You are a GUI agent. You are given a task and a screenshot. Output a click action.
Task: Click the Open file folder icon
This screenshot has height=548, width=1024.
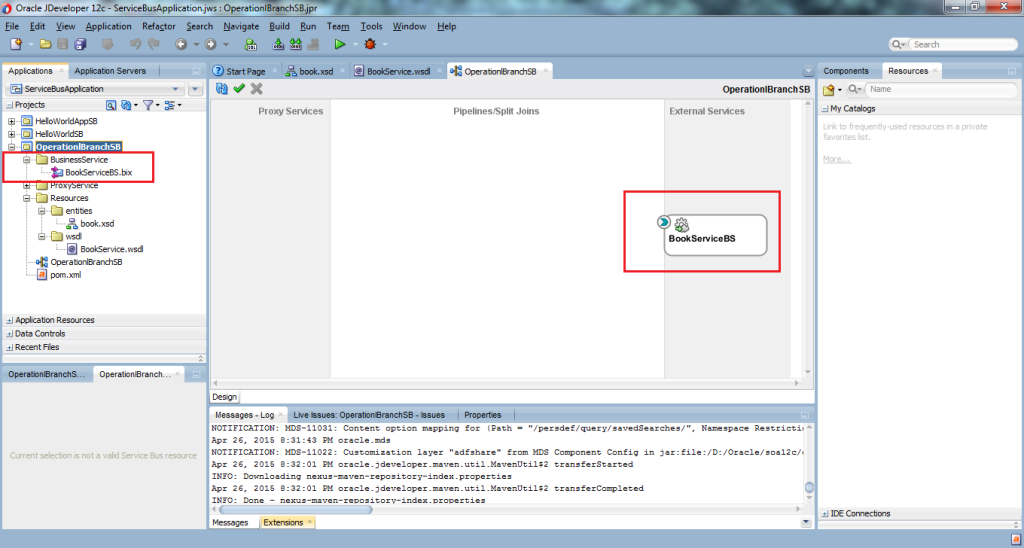coord(45,44)
